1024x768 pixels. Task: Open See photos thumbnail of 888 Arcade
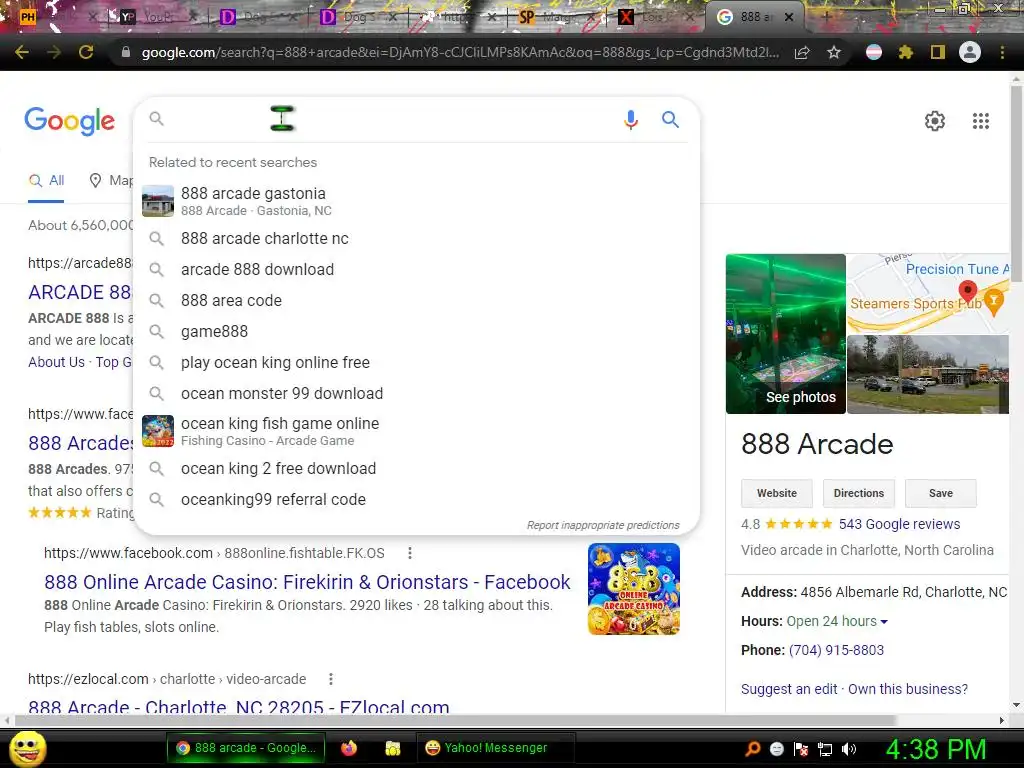pos(786,334)
